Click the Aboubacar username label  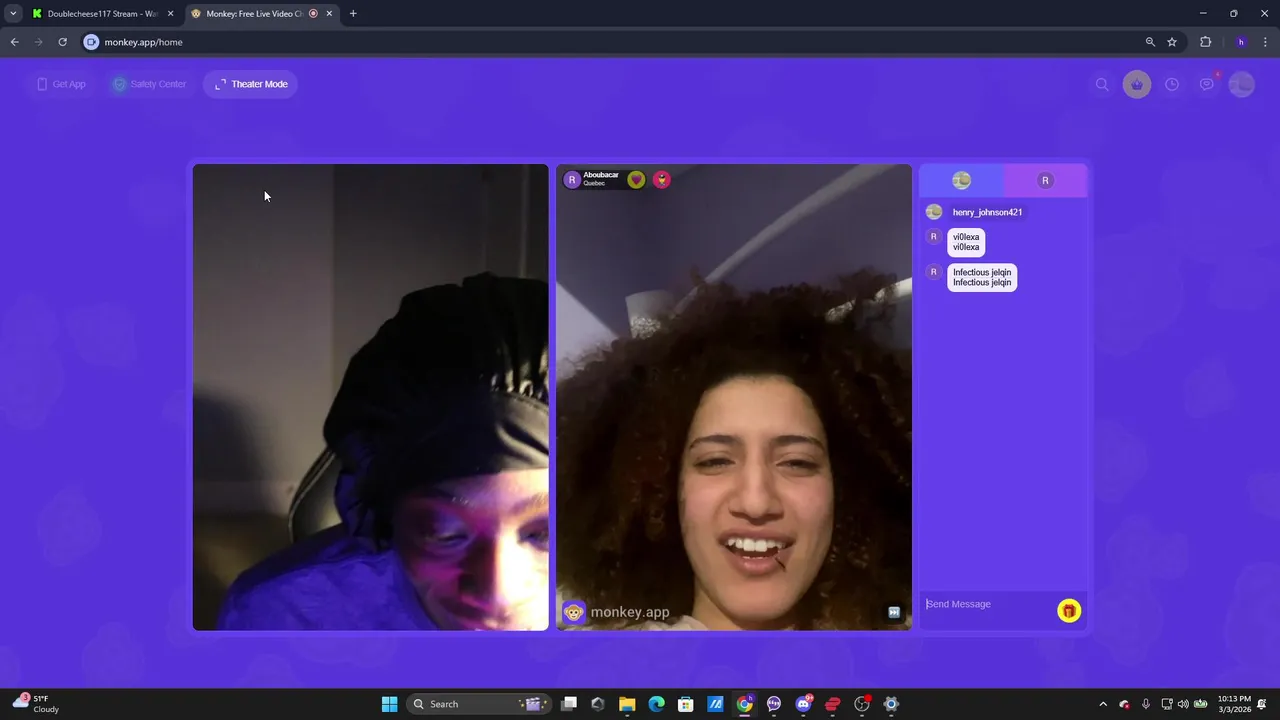(601, 175)
